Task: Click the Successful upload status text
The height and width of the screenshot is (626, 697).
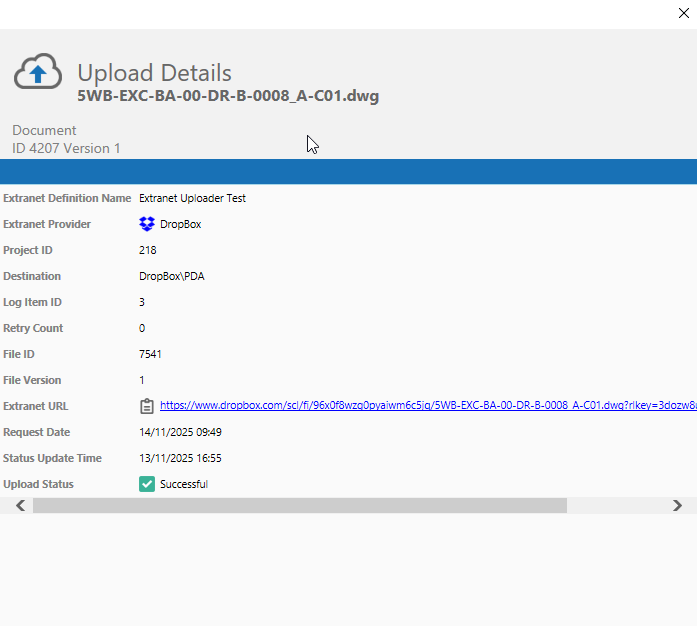Action: (184, 484)
